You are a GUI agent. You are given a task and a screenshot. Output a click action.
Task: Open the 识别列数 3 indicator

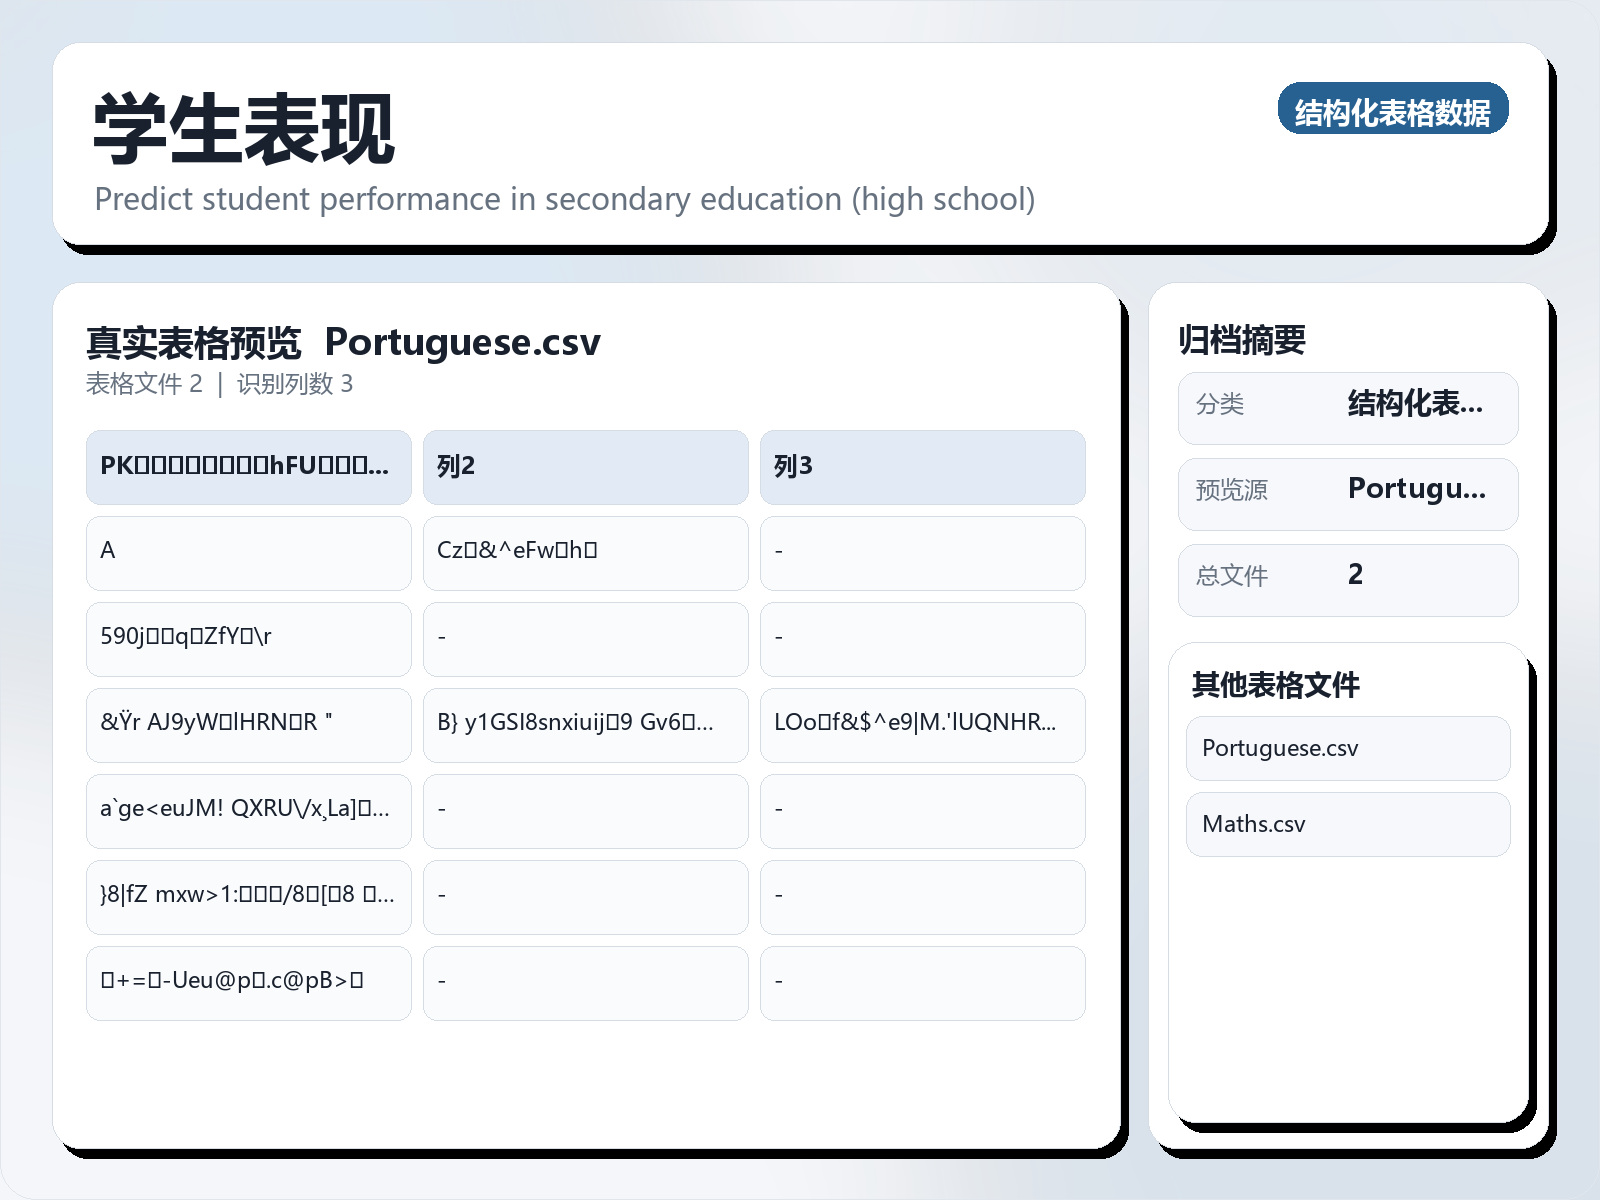(x=296, y=384)
